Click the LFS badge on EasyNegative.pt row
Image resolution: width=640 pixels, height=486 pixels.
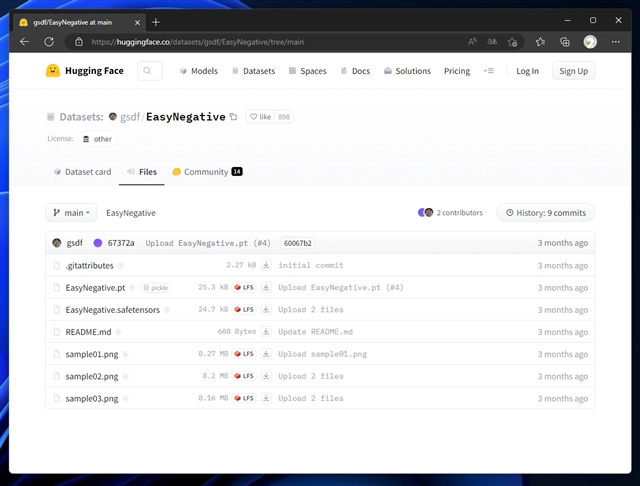tap(244, 287)
